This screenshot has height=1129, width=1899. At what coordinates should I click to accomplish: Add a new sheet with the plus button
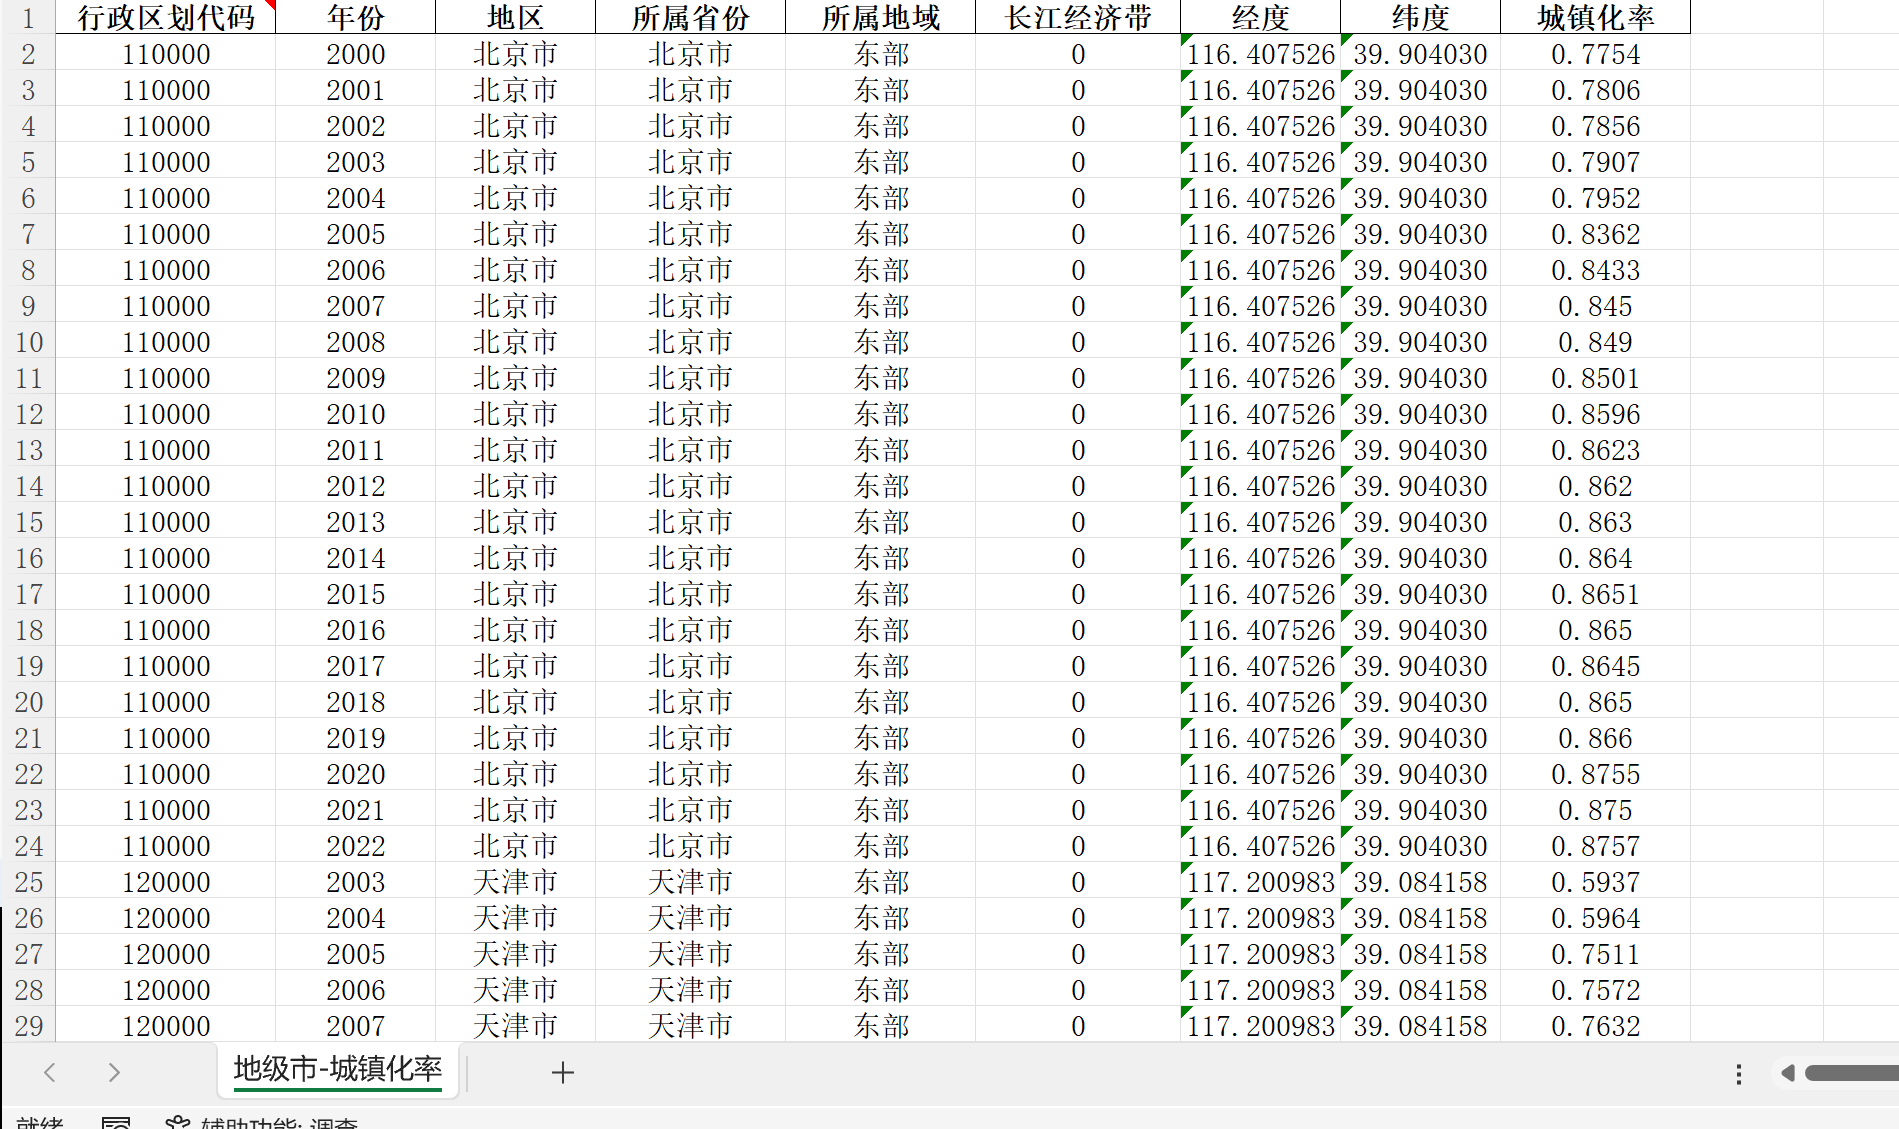click(x=563, y=1073)
